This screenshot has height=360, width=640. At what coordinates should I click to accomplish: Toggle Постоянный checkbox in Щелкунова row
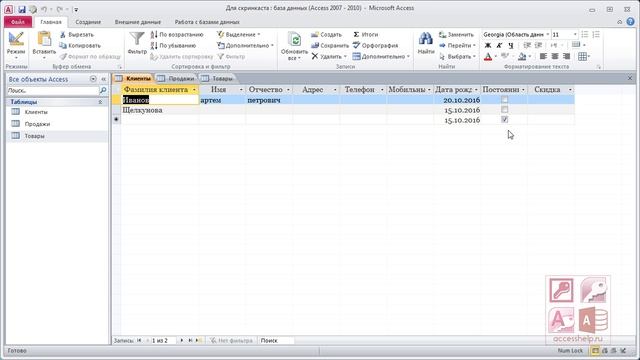pos(504,110)
